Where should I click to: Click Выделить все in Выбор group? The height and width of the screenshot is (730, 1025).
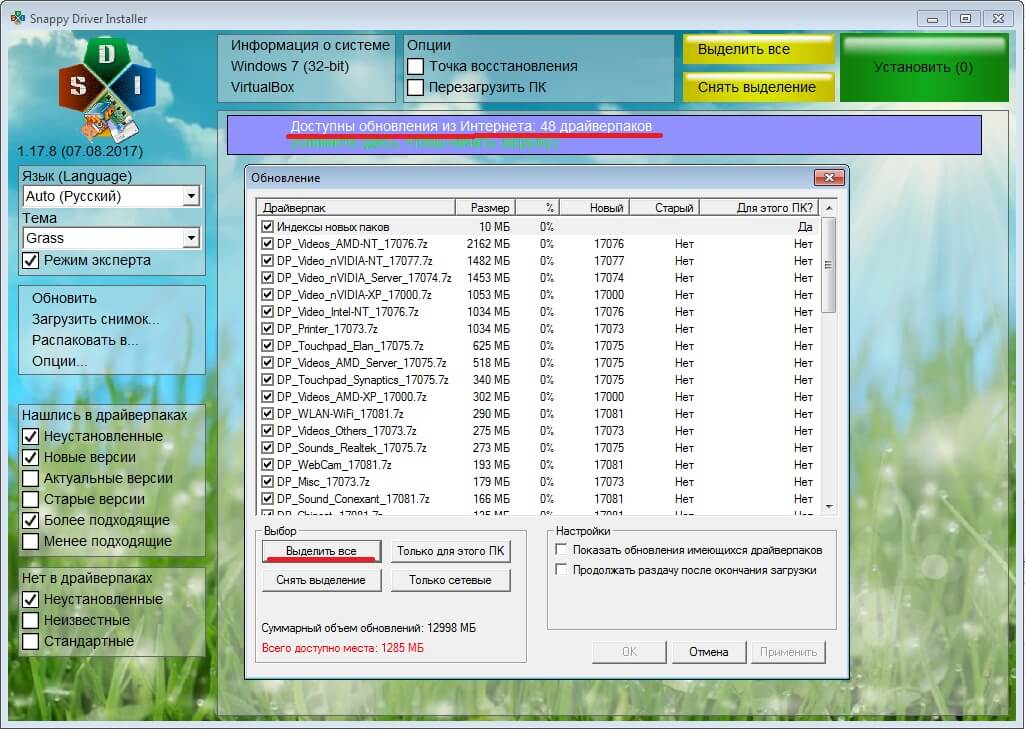(321, 551)
